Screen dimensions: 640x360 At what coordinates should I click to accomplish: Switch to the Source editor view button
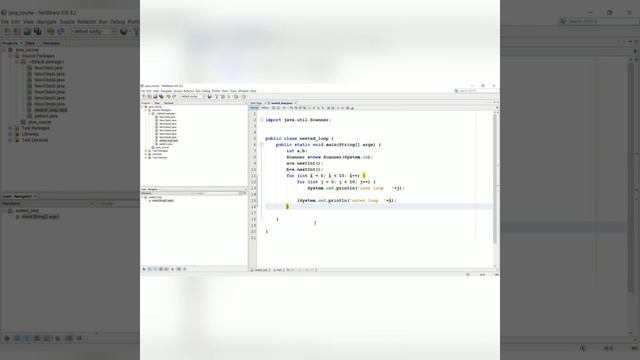tap(254, 108)
